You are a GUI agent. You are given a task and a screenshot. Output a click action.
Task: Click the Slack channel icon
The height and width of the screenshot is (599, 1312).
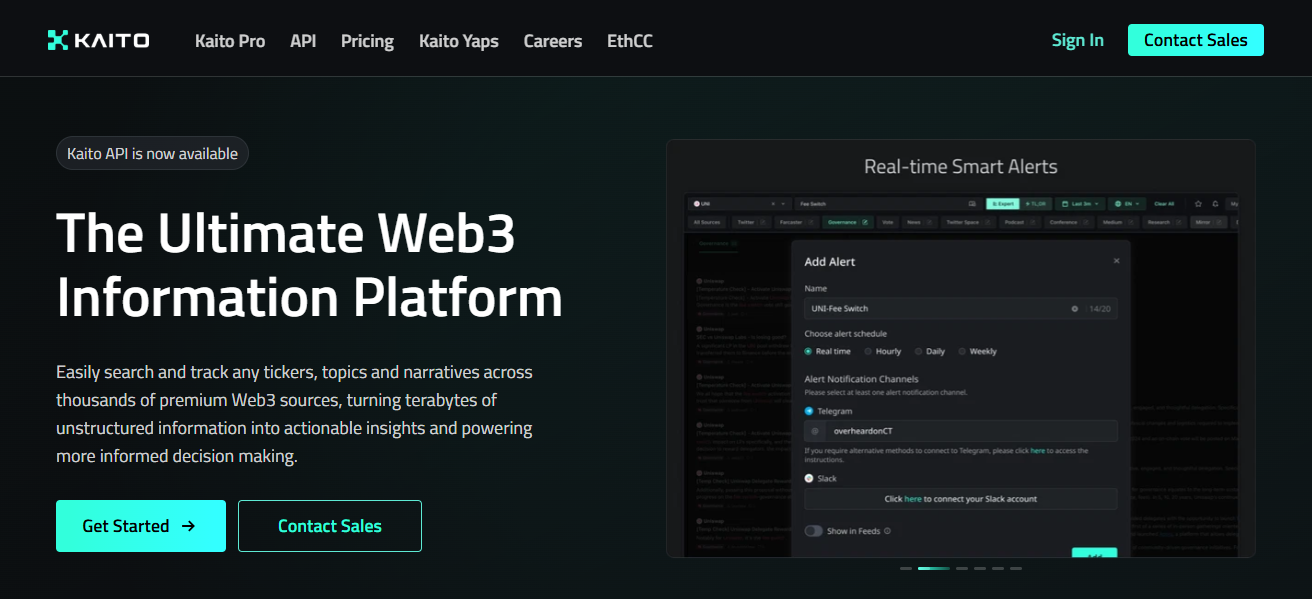tap(809, 479)
